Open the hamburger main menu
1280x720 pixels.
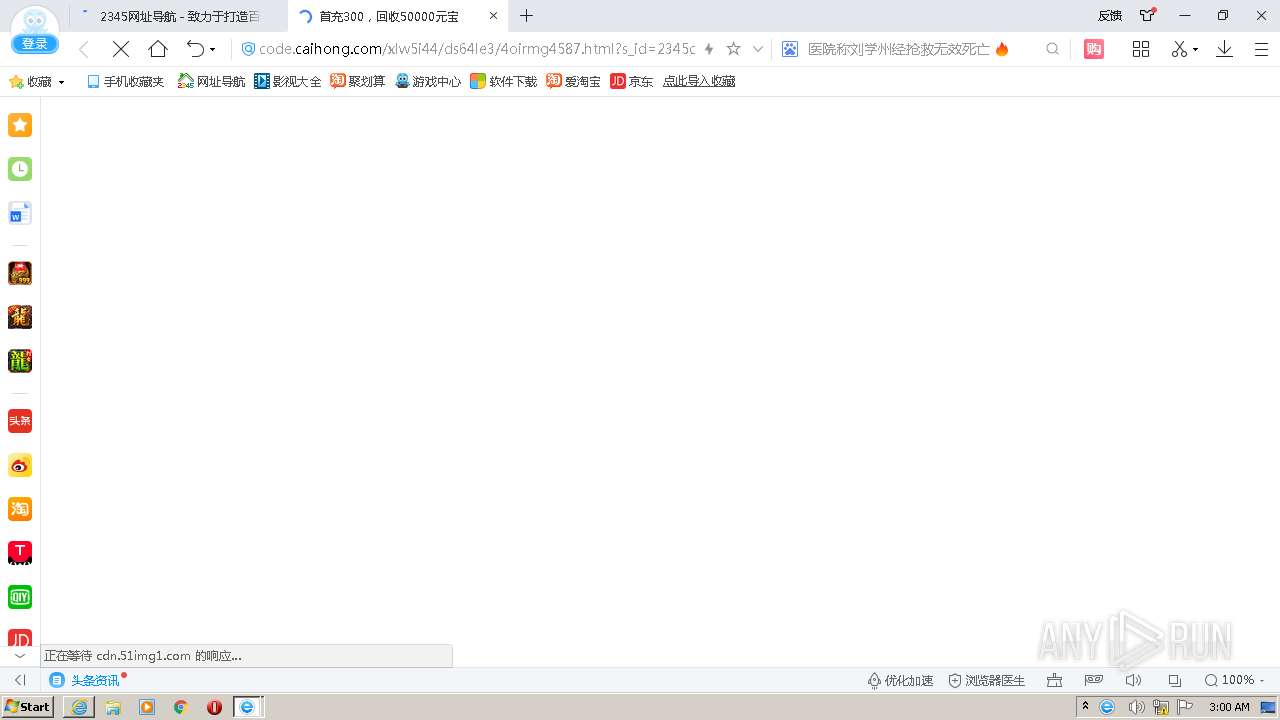1261,49
